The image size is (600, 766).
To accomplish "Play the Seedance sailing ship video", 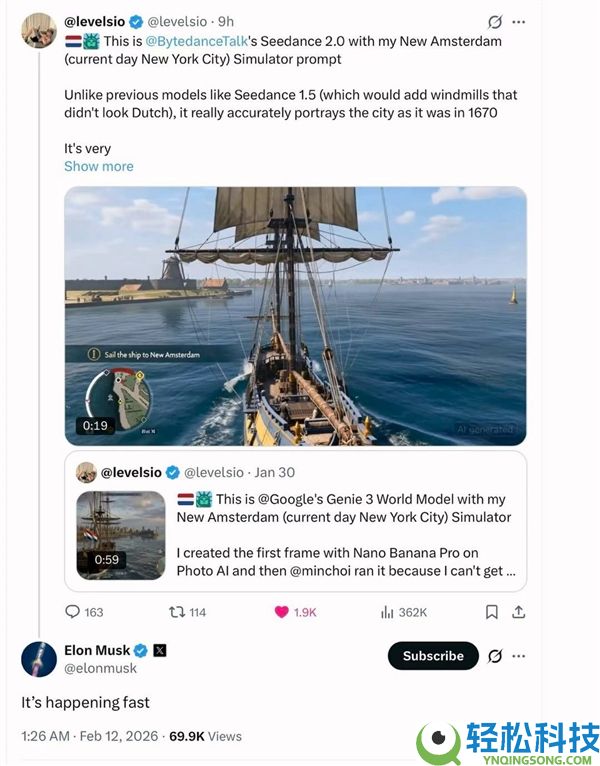I will [x=295, y=316].
